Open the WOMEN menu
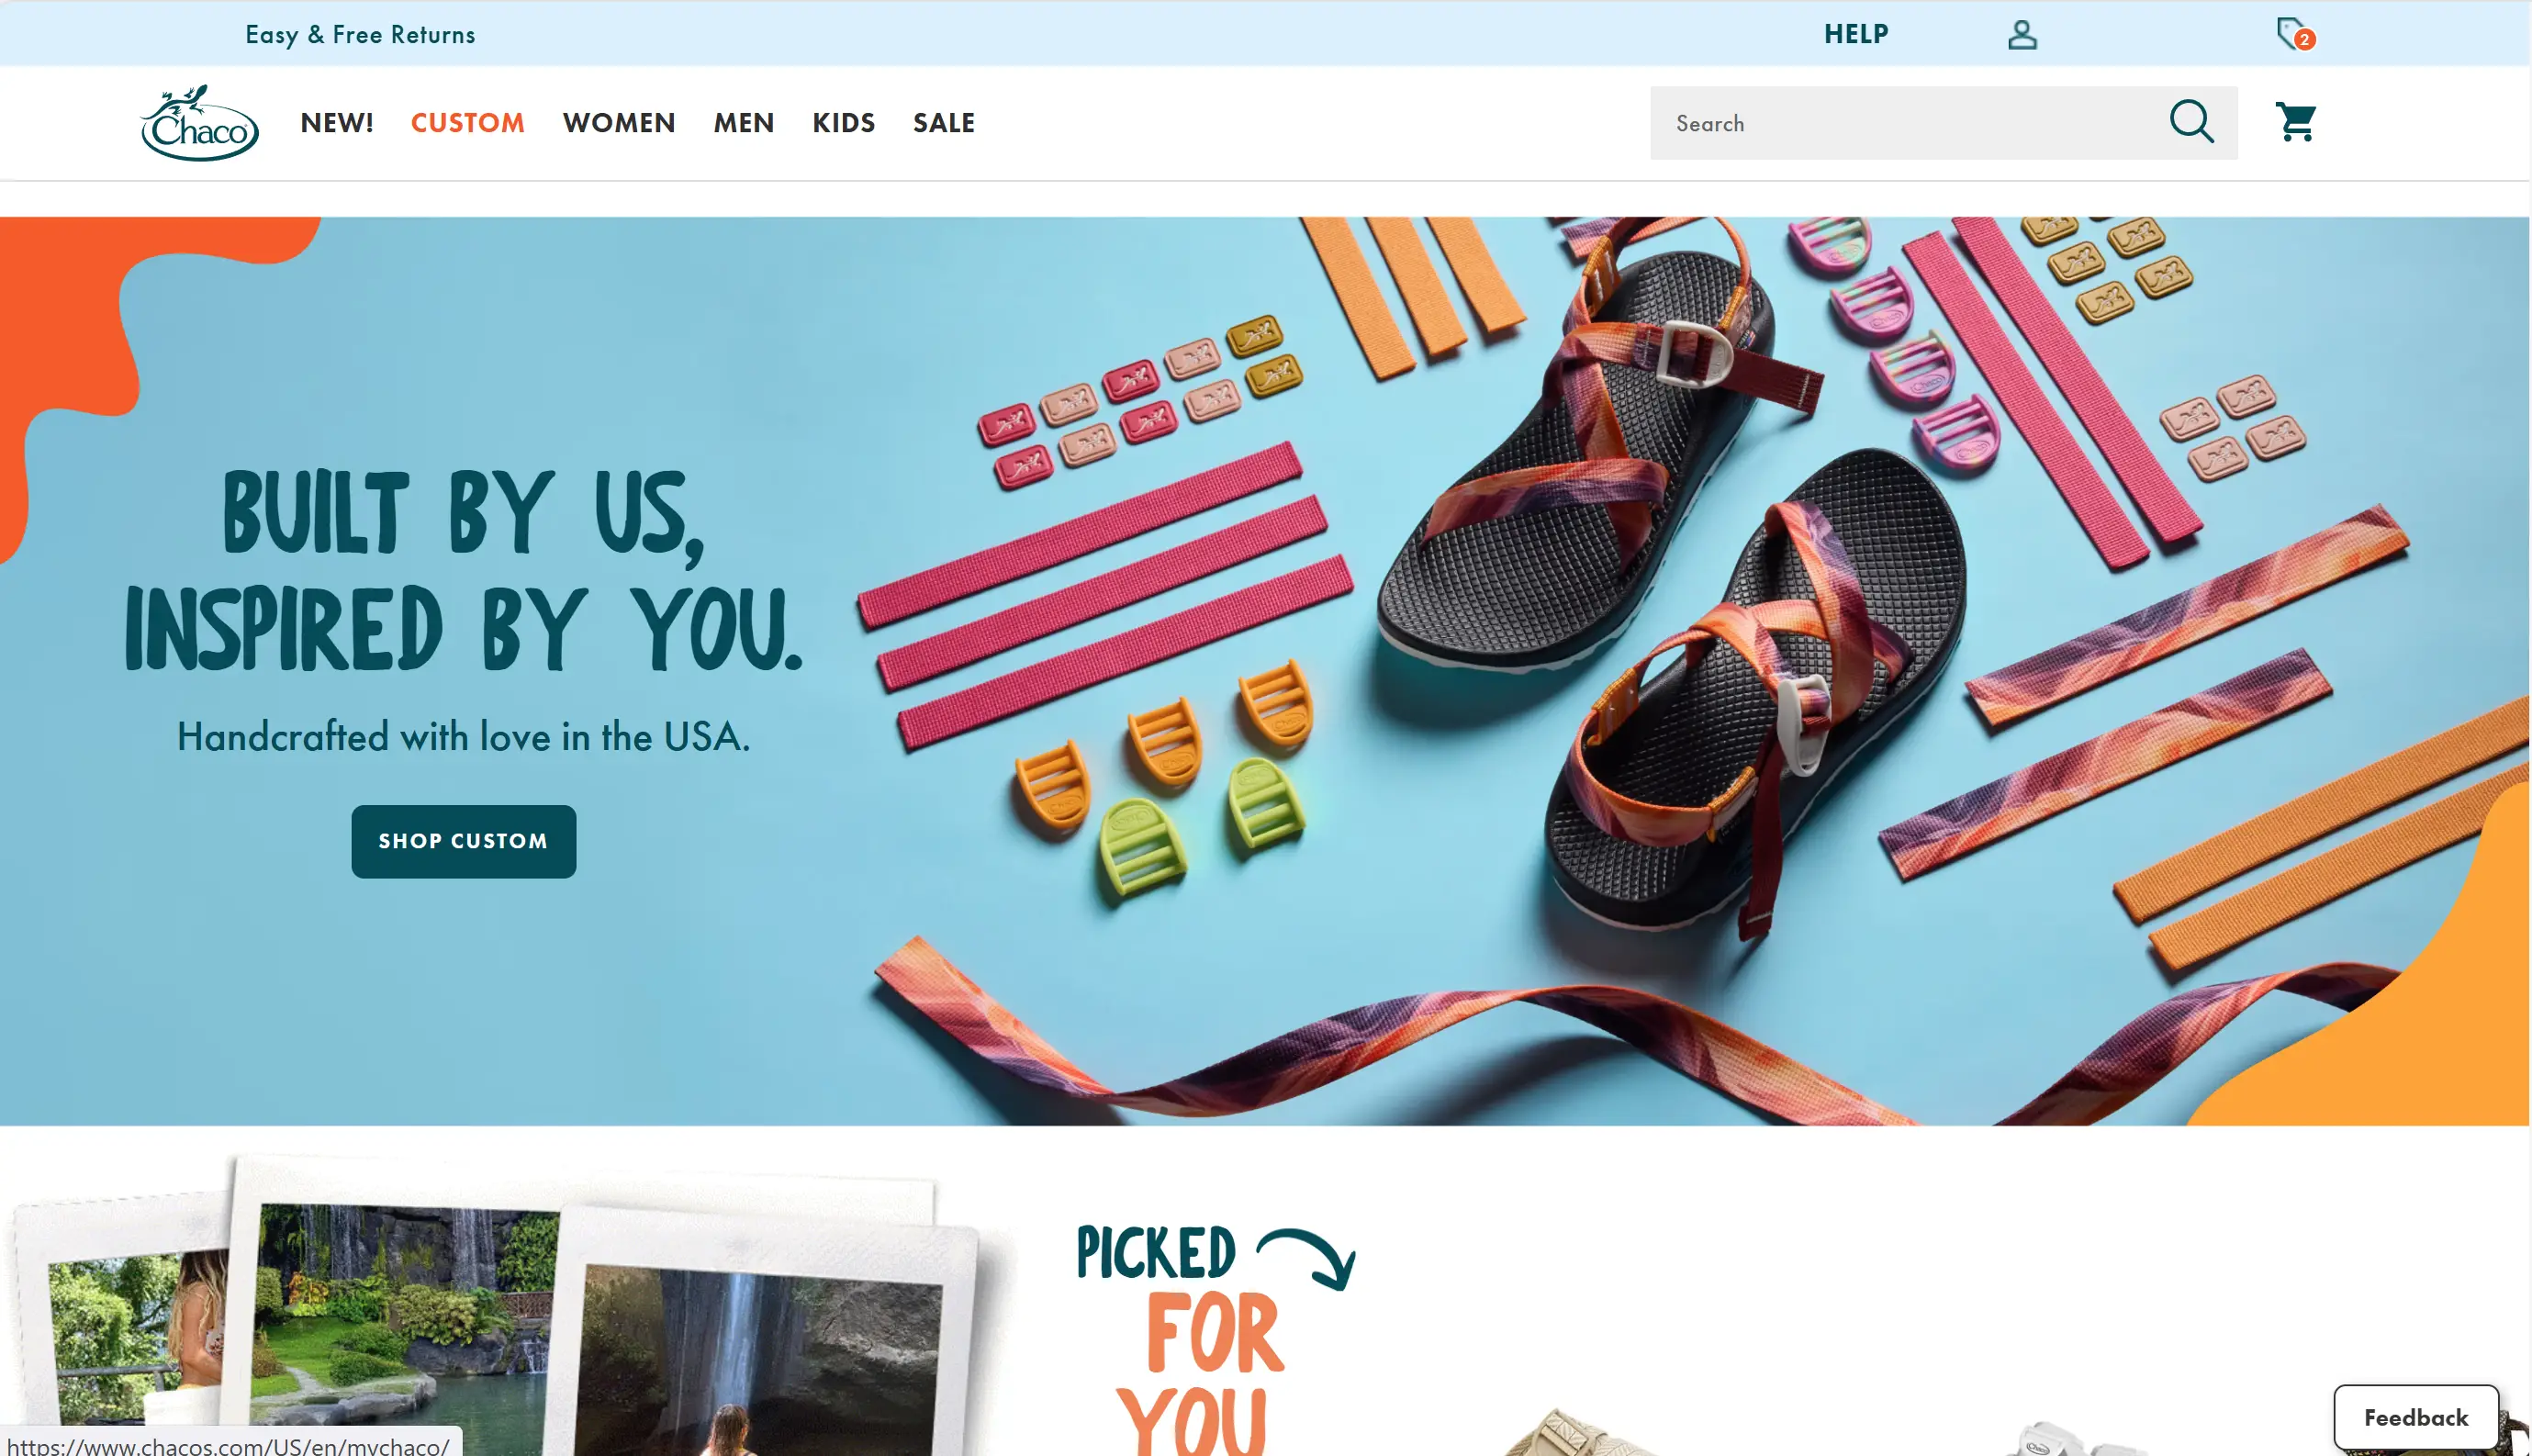The width and height of the screenshot is (2532, 1456). pyautogui.click(x=619, y=123)
